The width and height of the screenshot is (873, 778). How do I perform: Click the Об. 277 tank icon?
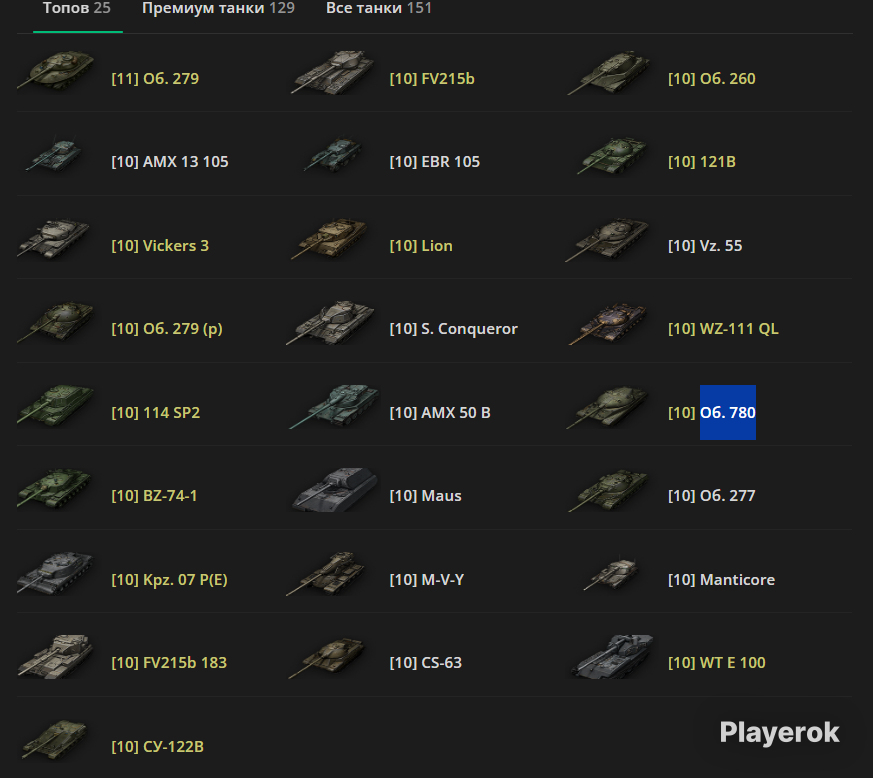click(x=609, y=491)
